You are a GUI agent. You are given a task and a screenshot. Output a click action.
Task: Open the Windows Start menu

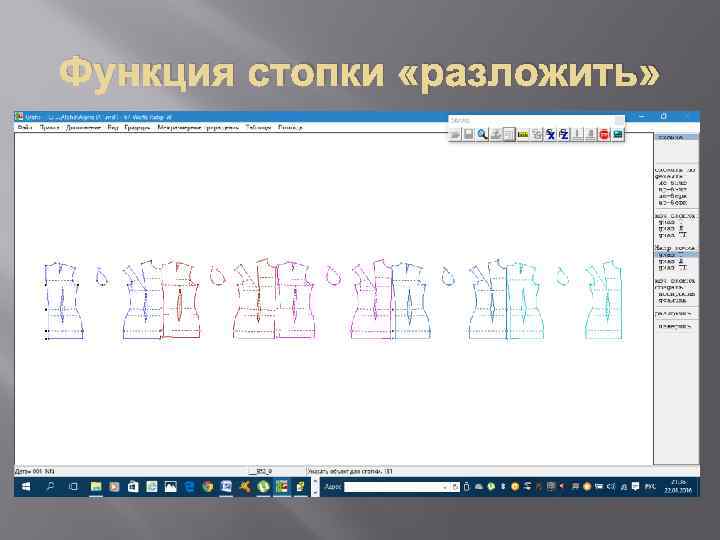pos(26,486)
